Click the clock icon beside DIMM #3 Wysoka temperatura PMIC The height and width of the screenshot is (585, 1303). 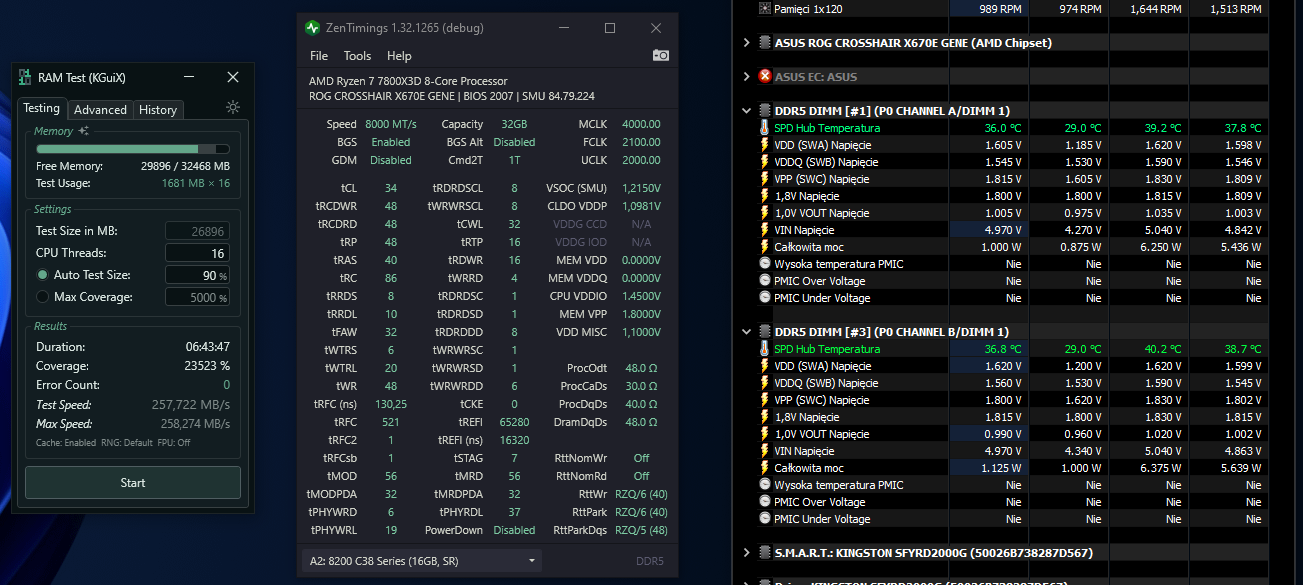click(765, 485)
